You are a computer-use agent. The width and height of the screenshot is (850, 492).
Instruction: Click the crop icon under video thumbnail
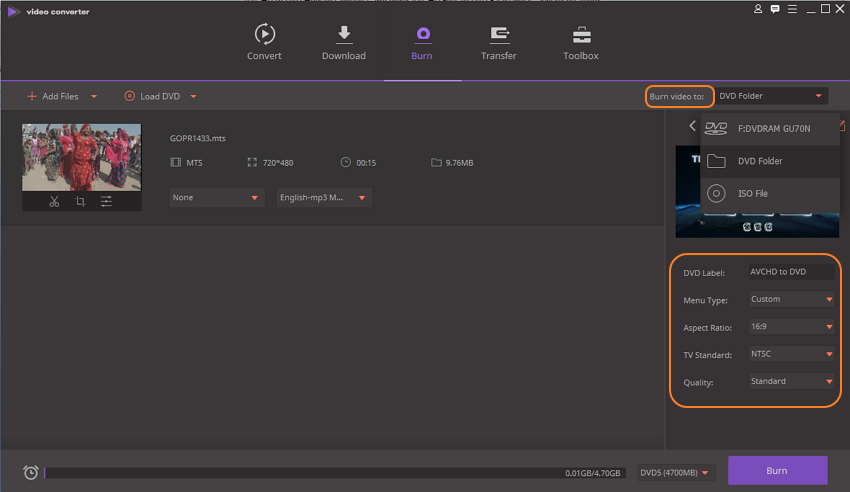pos(80,201)
